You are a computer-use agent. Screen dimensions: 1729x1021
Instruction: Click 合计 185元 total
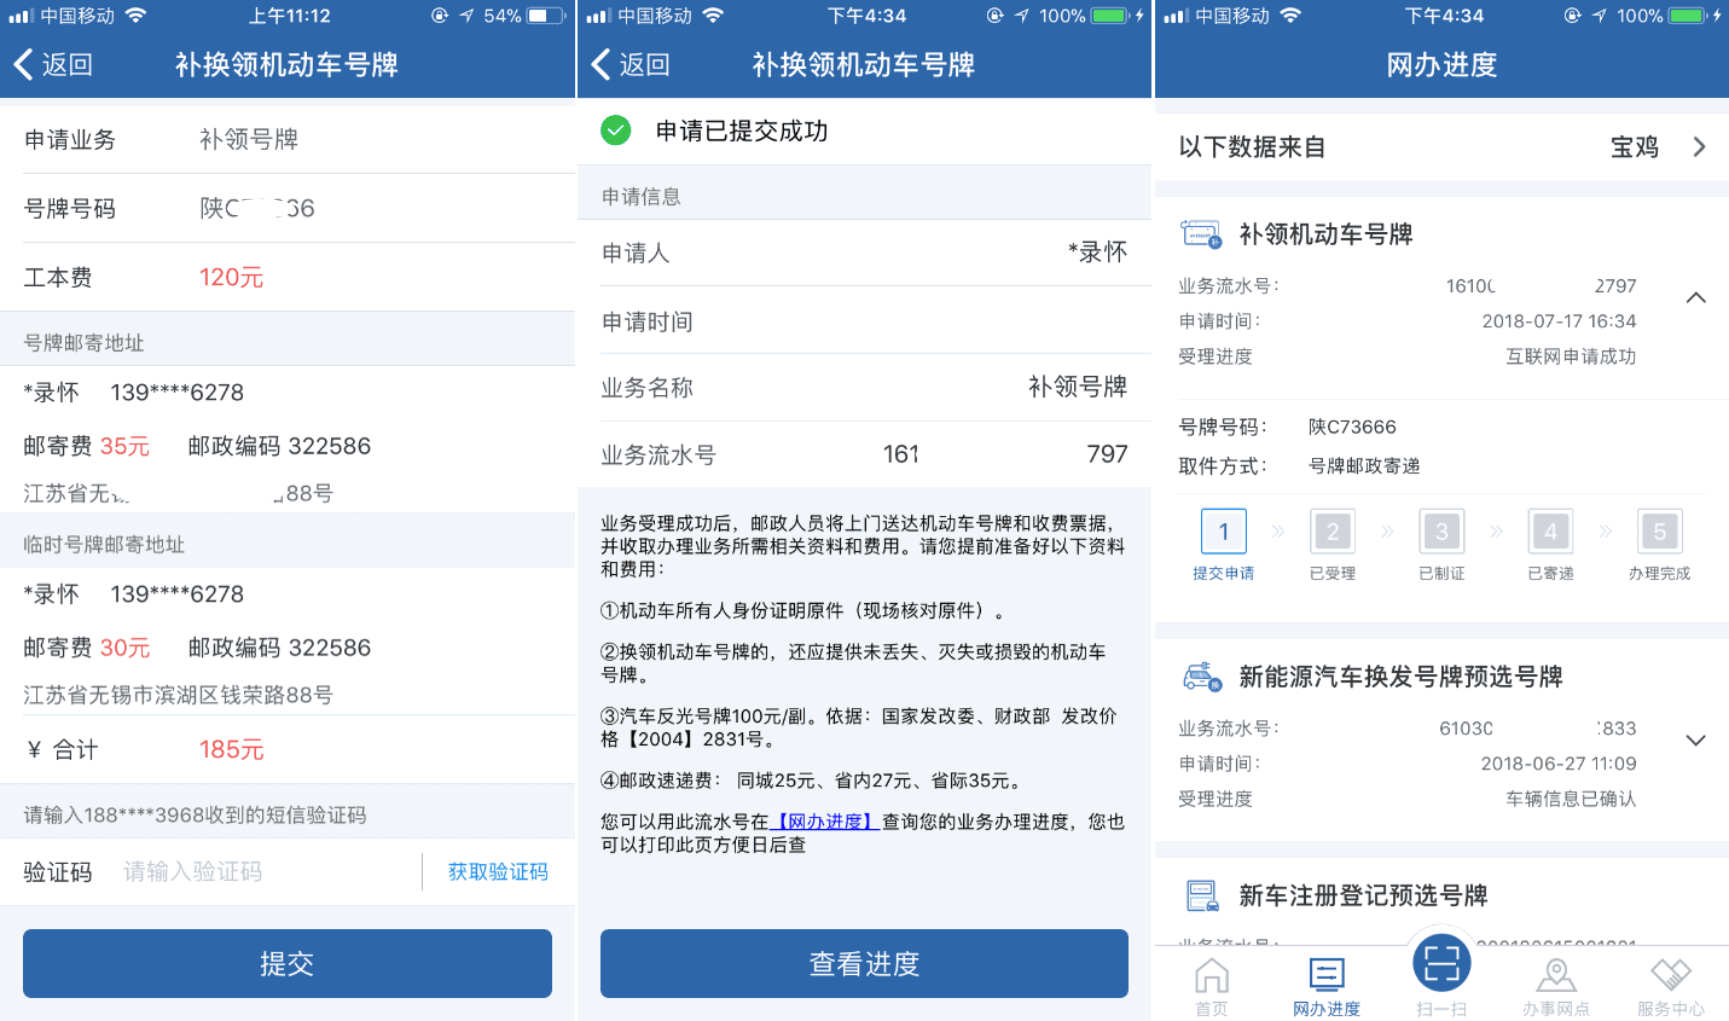[x=231, y=750]
